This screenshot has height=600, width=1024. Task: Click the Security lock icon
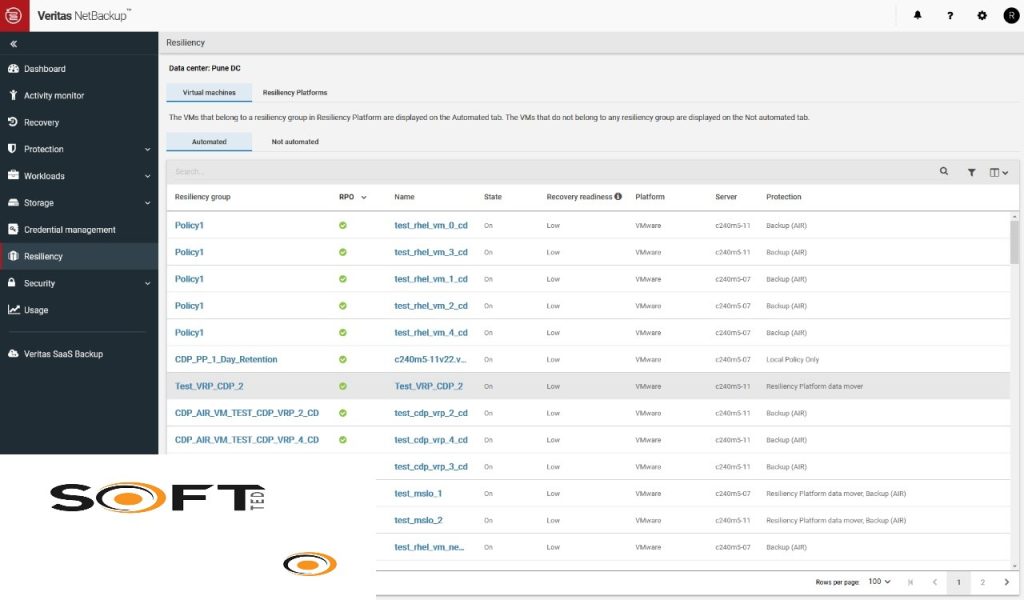(12, 283)
